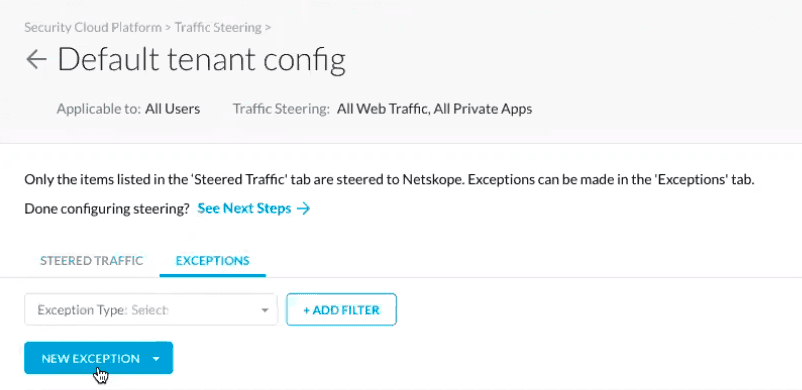Screen dimensions: 802x390
Task: Click the Exception Type Select field
Action: [151, 310]
